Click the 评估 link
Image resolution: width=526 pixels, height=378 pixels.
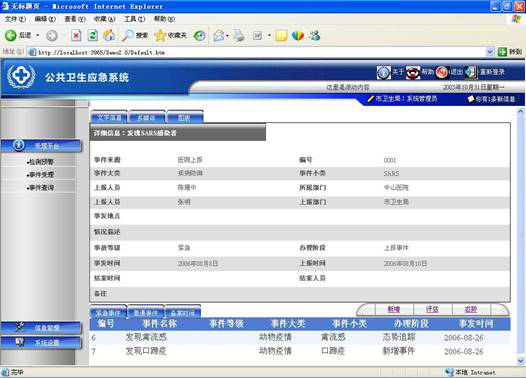pyautogui.click(x=432, y=309)
